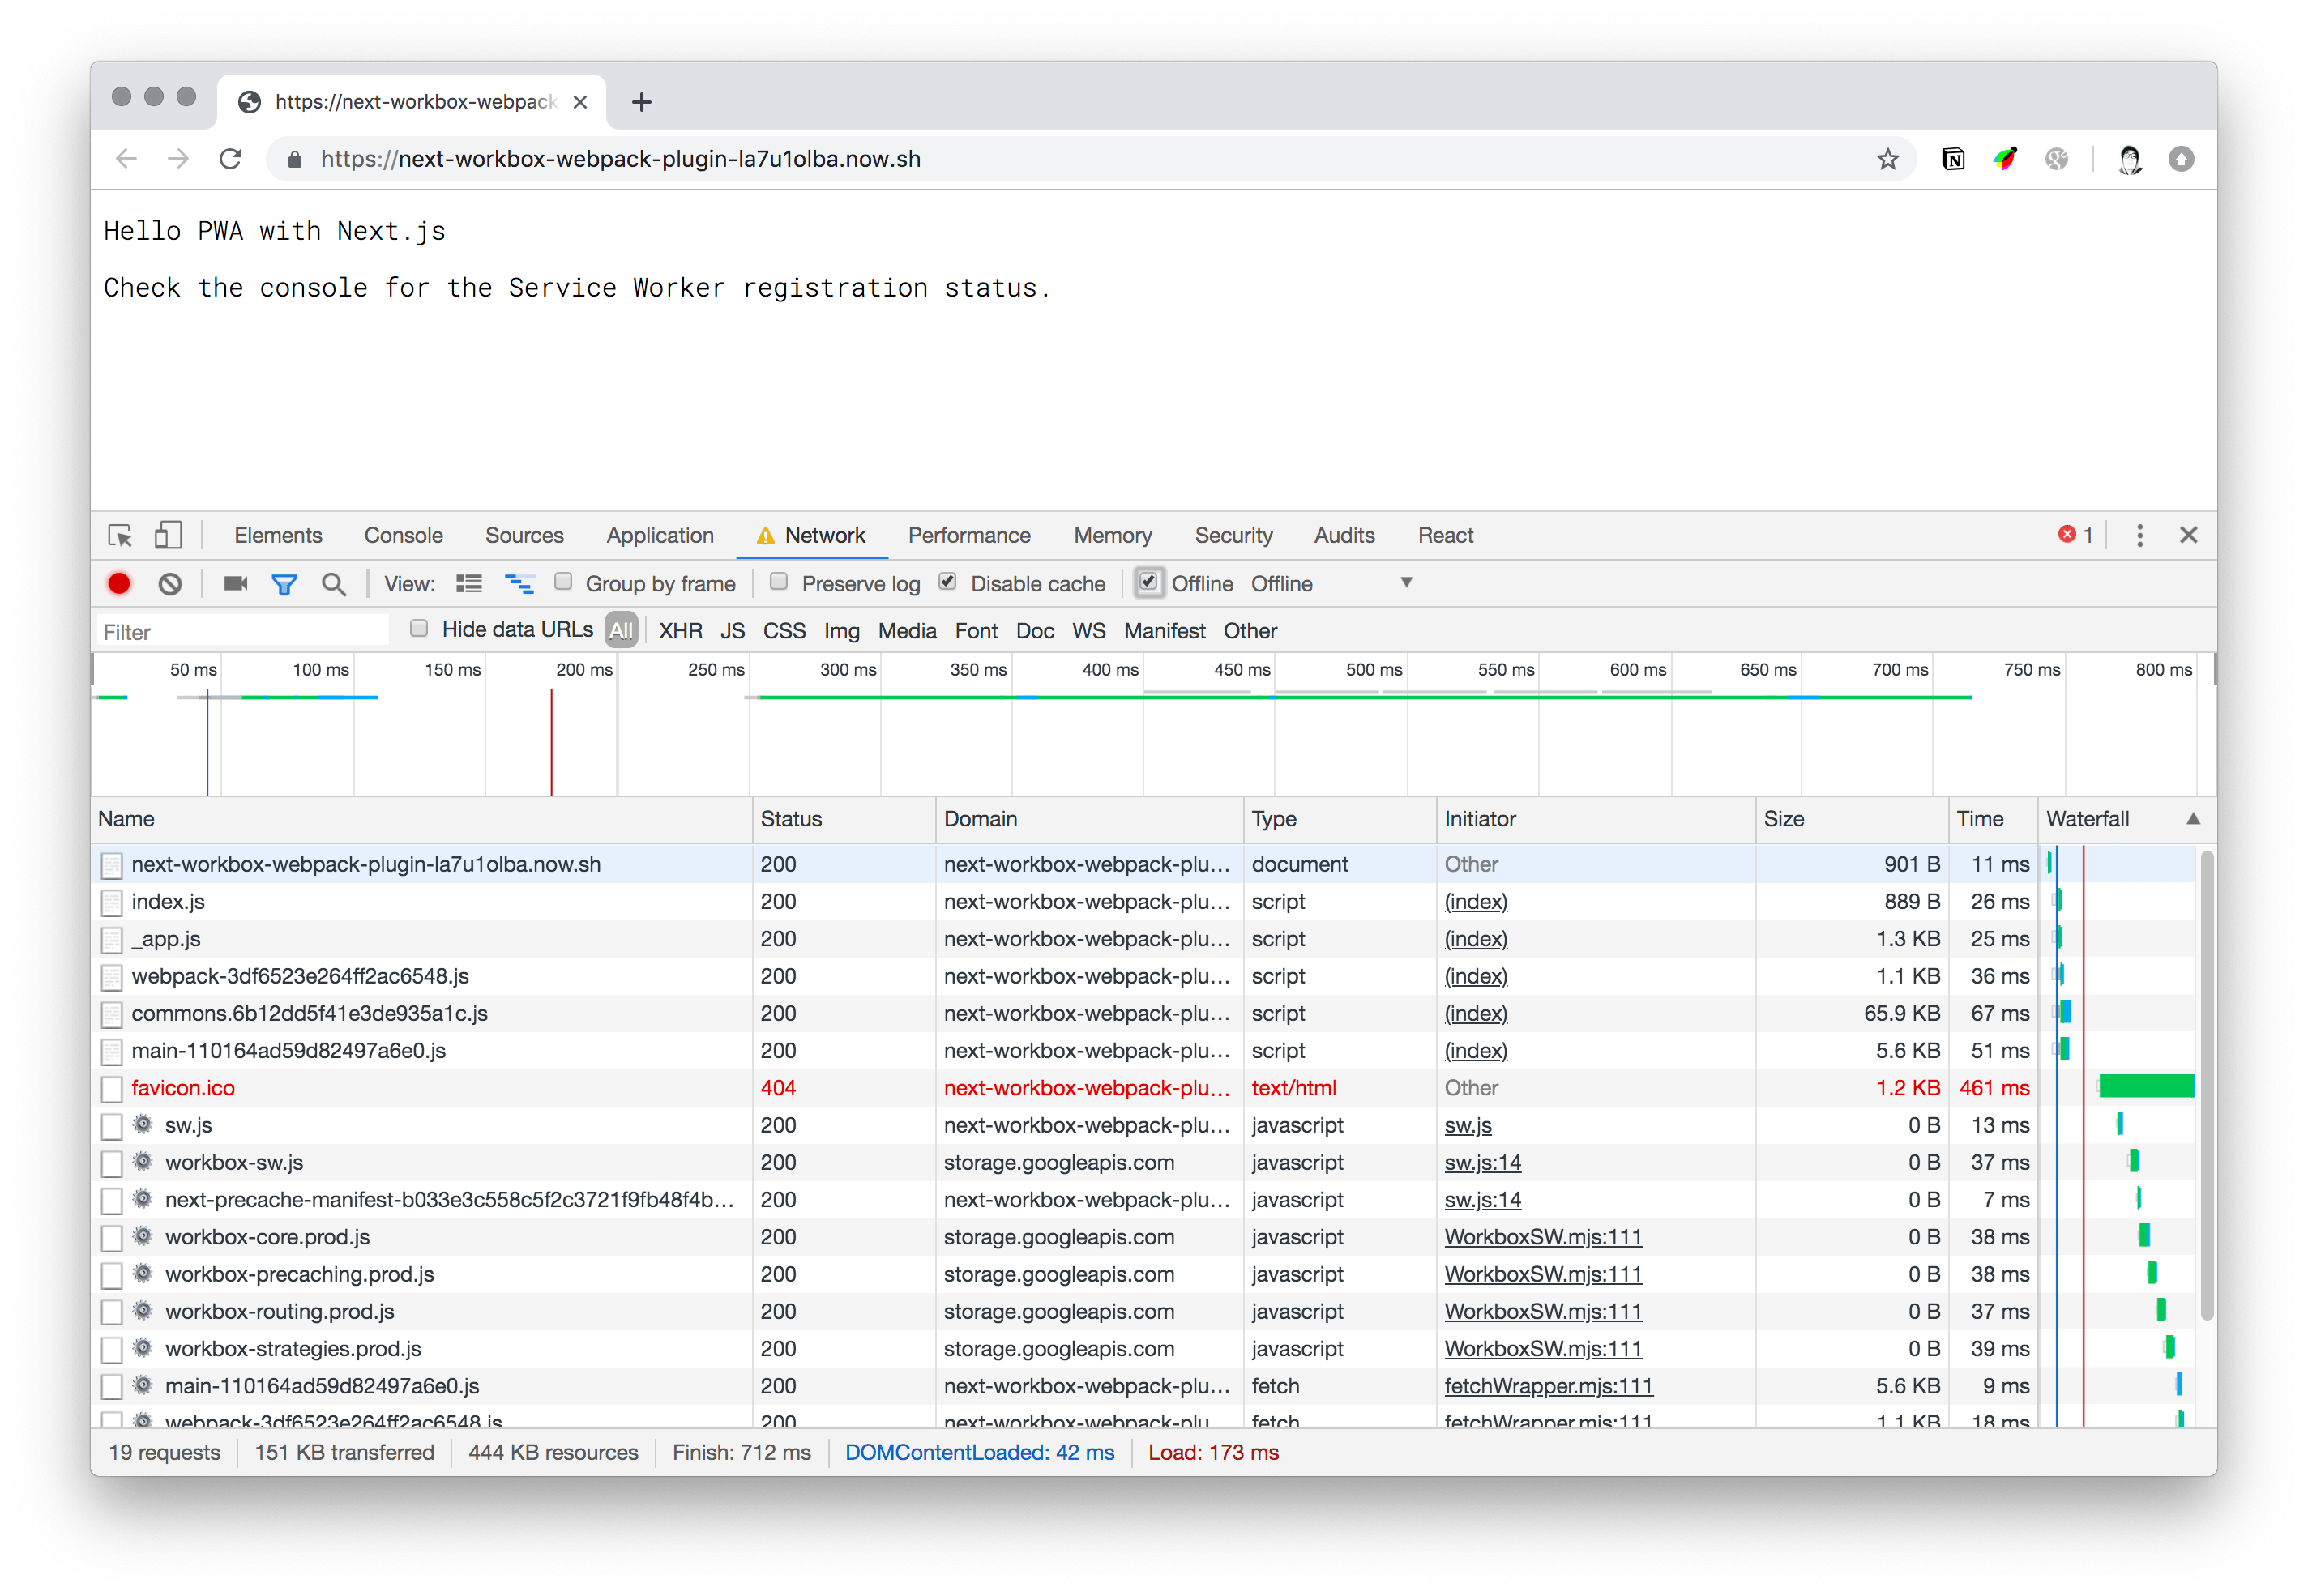
Task: Open WorkboxSW.mjs:111 initiator link
Action: pyautogui.click(x=1543, y=1237)
